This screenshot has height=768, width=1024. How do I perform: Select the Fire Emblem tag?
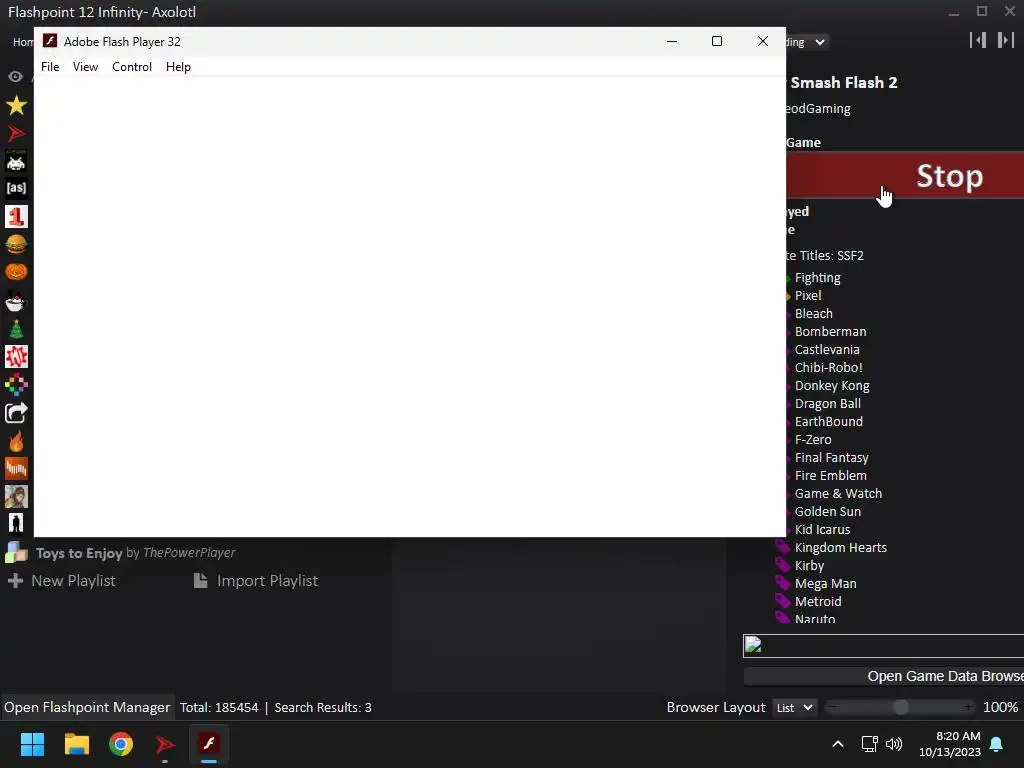[830, 475]
